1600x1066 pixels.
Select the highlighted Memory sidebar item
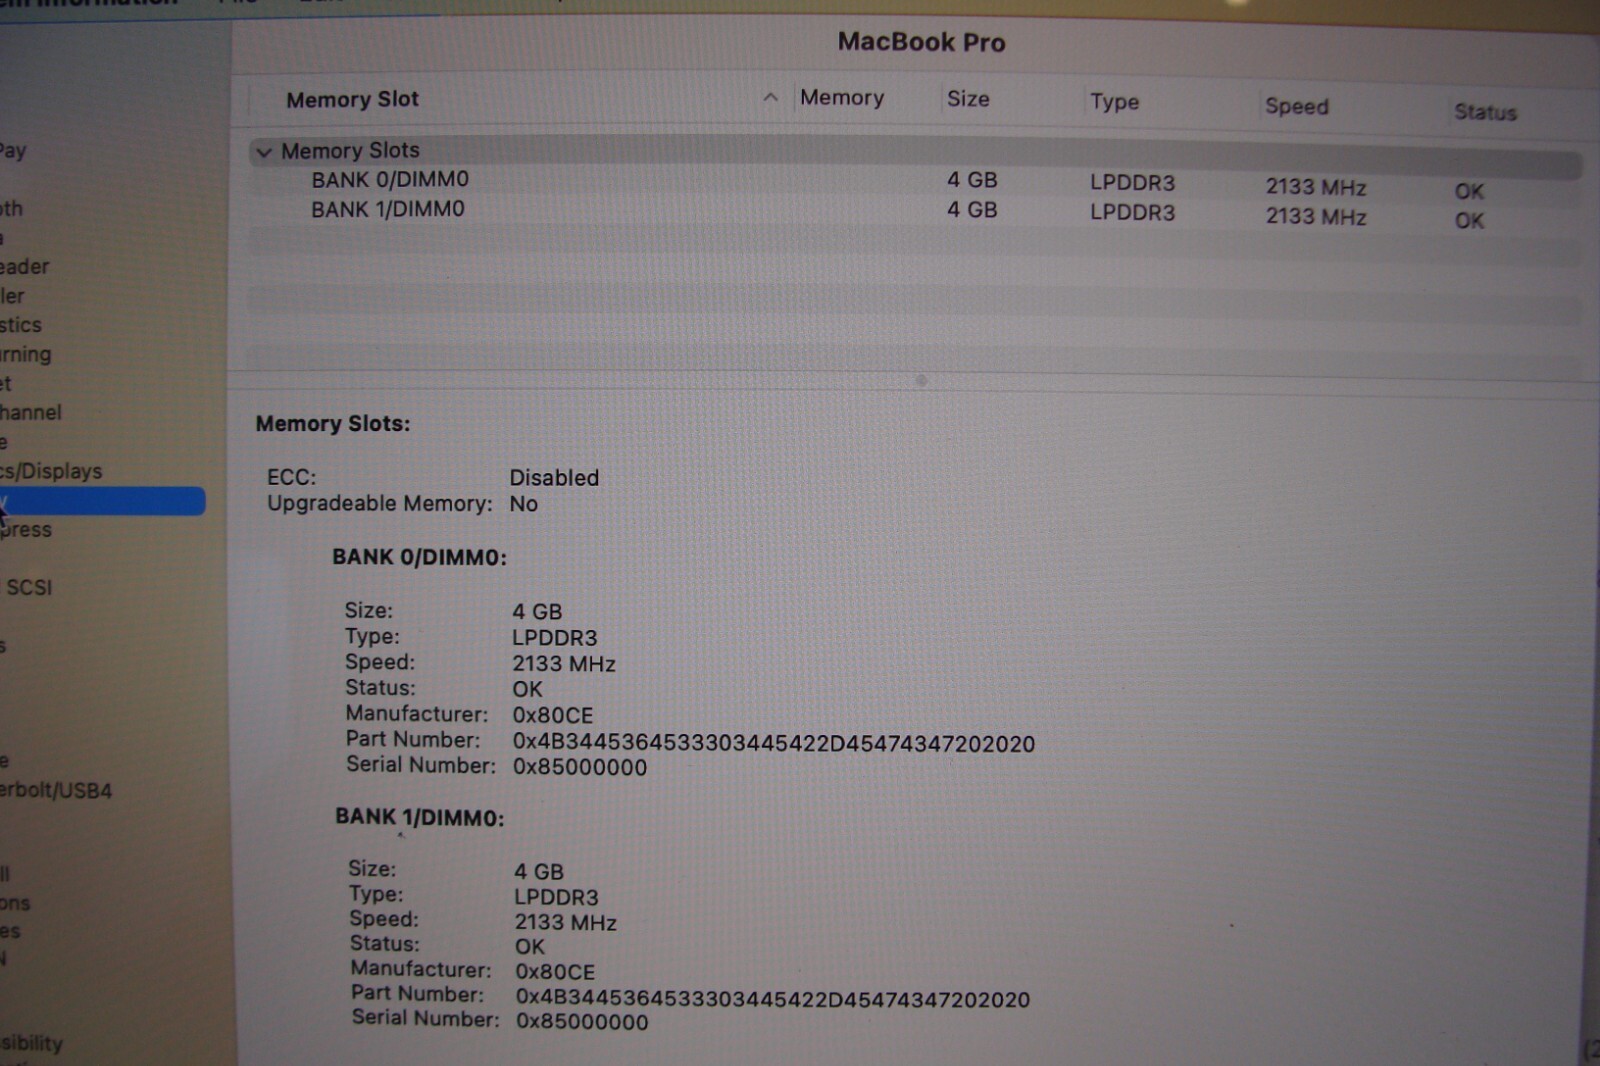[102, 501]
